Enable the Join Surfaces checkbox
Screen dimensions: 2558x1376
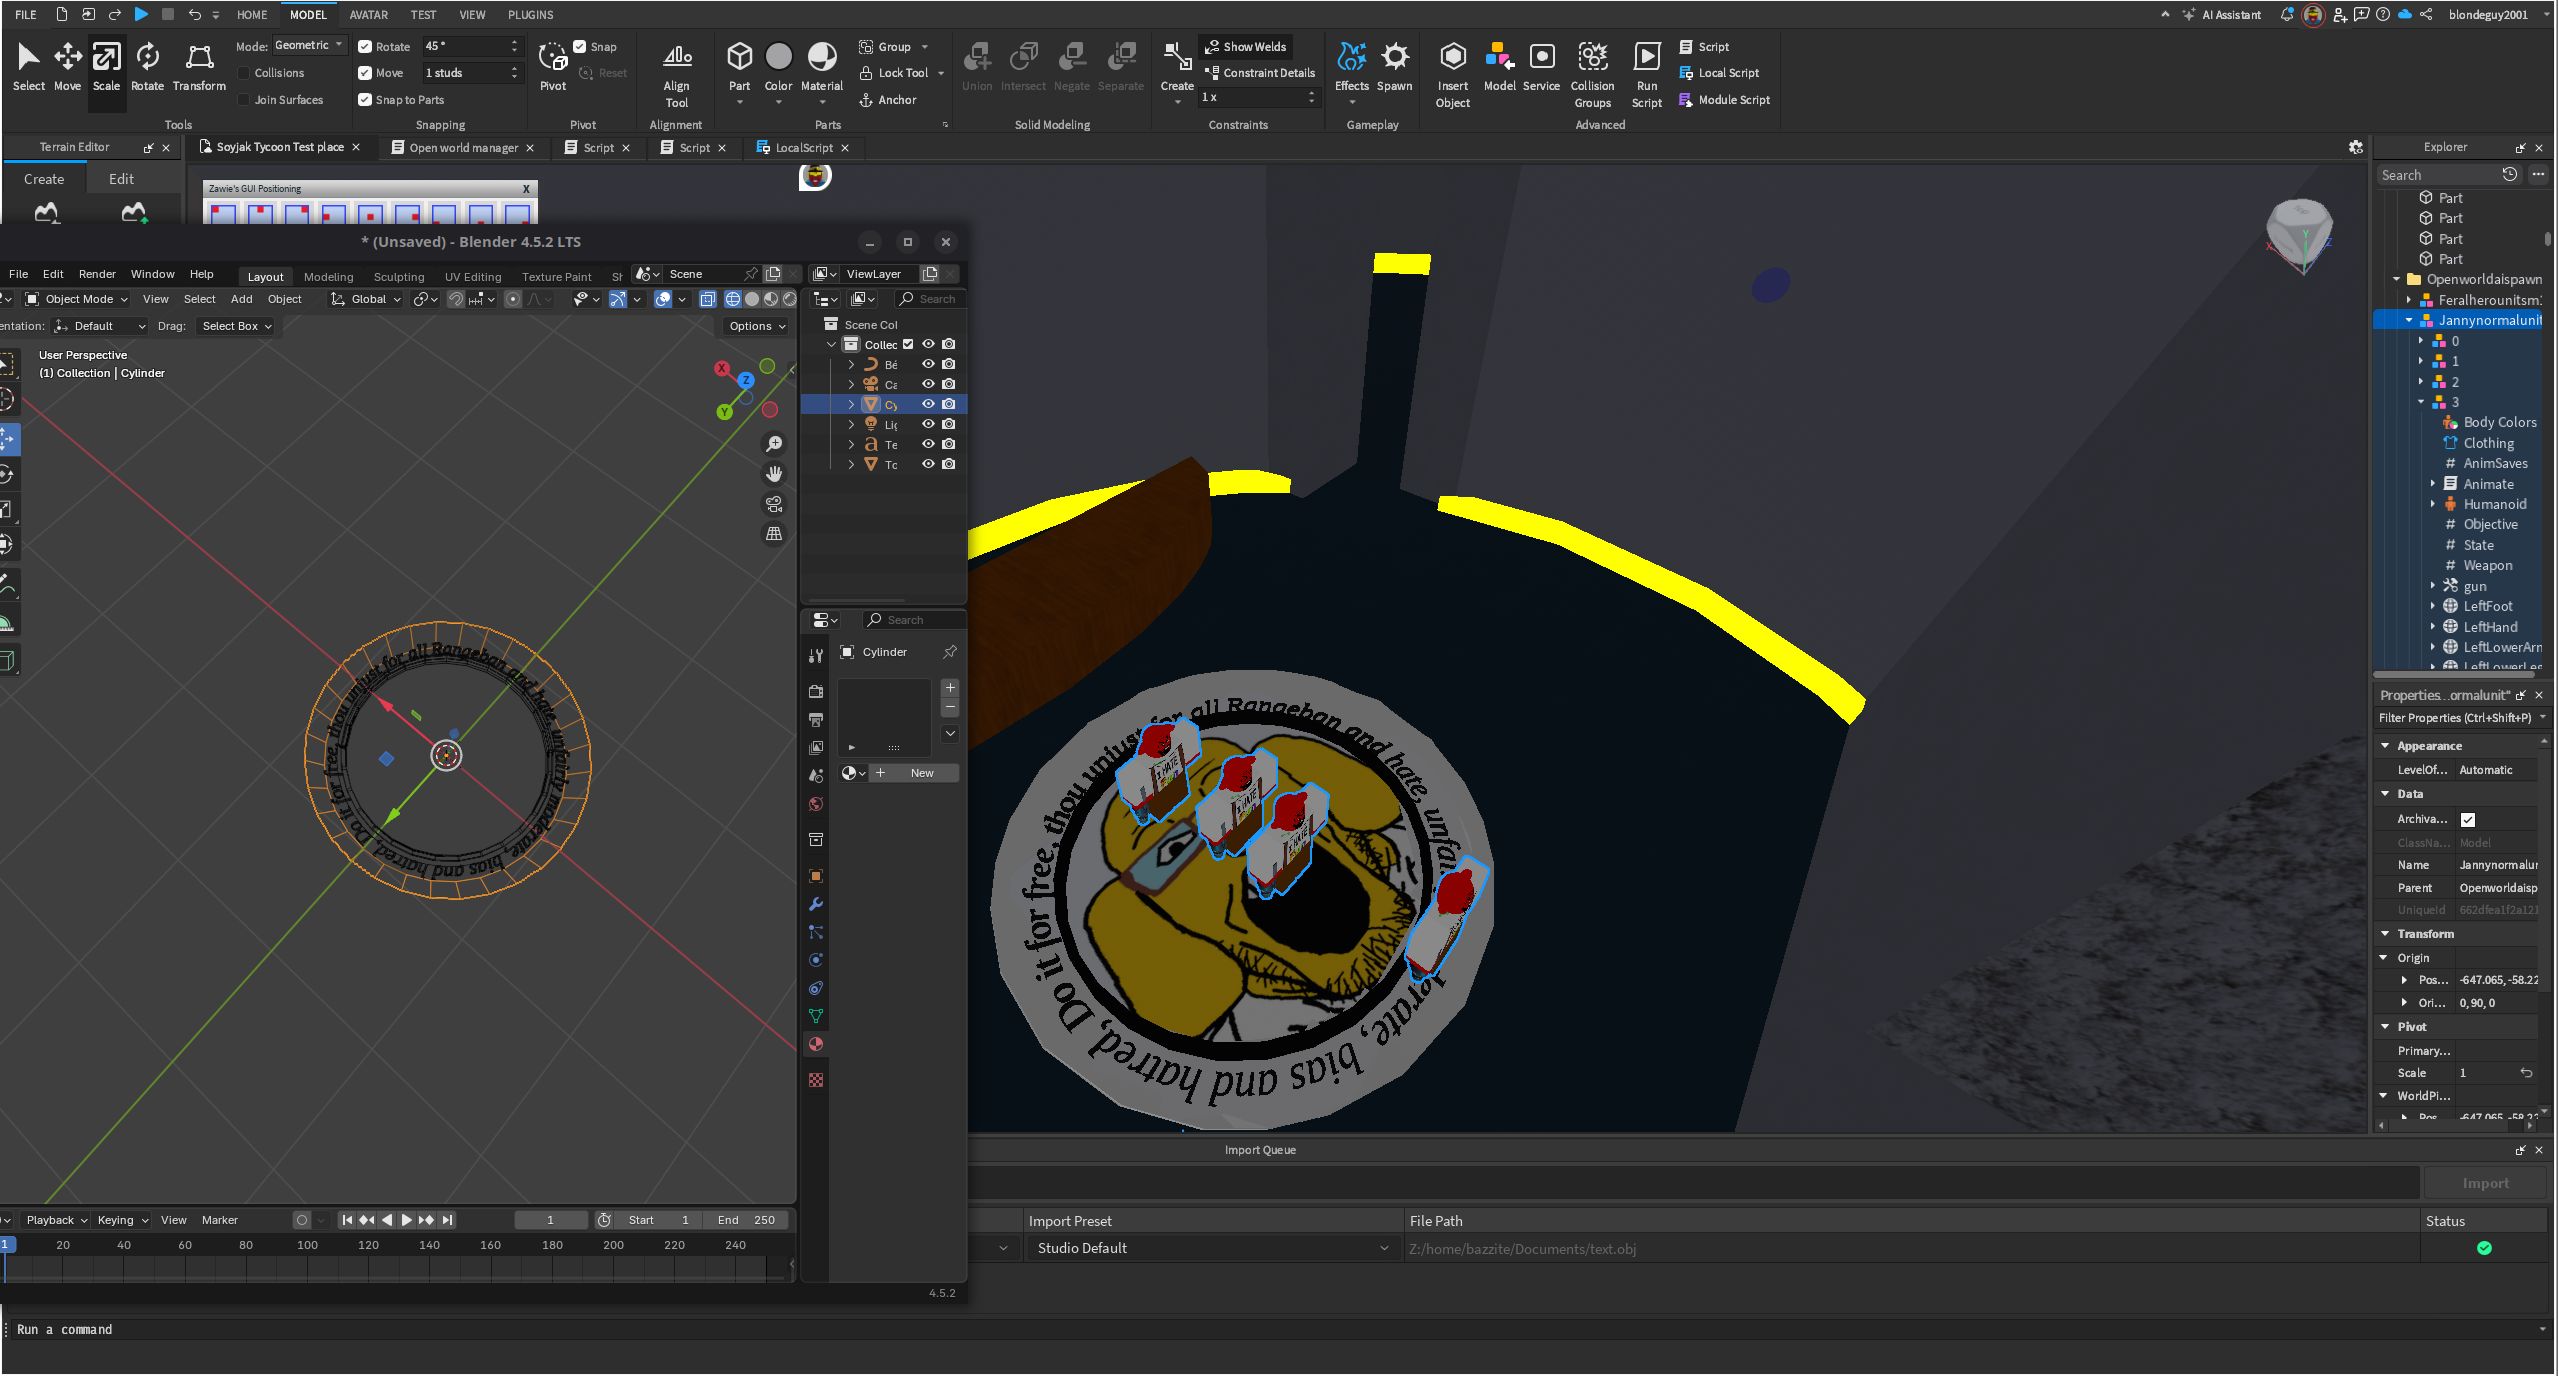coord(243,100)
